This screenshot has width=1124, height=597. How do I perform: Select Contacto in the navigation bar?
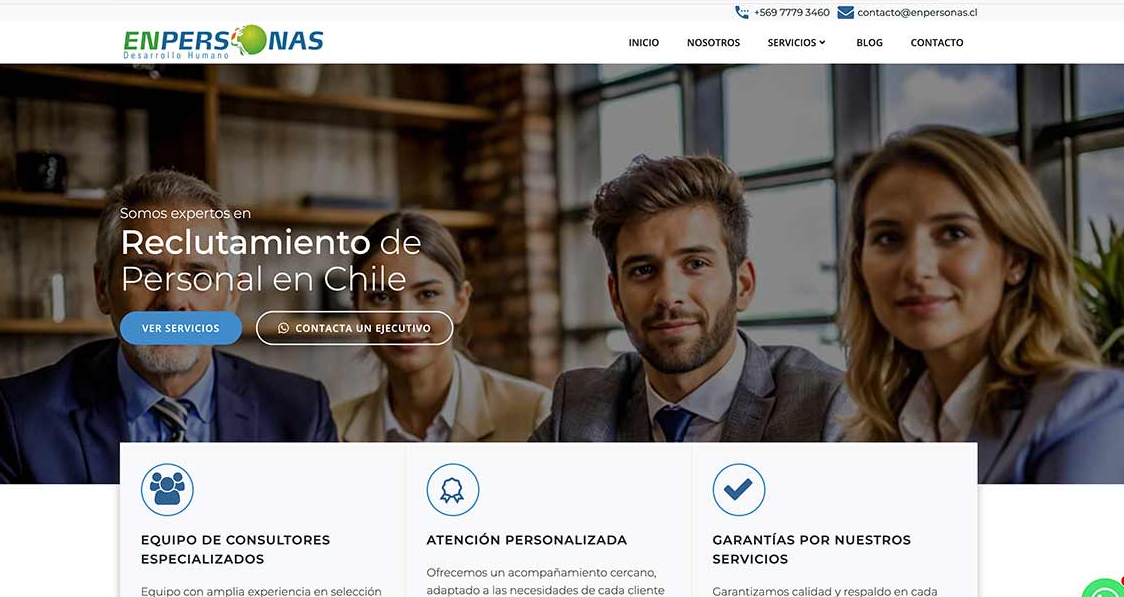(x=937, y=42)
